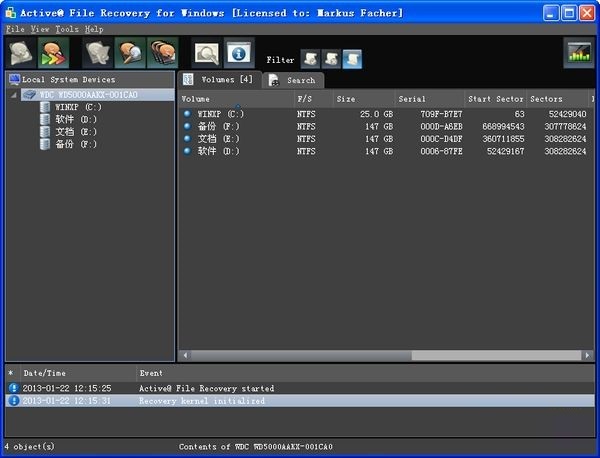Select the 文档 (E:) row in volume list
This screenshot has width=600, height=458.
(386, 139)
